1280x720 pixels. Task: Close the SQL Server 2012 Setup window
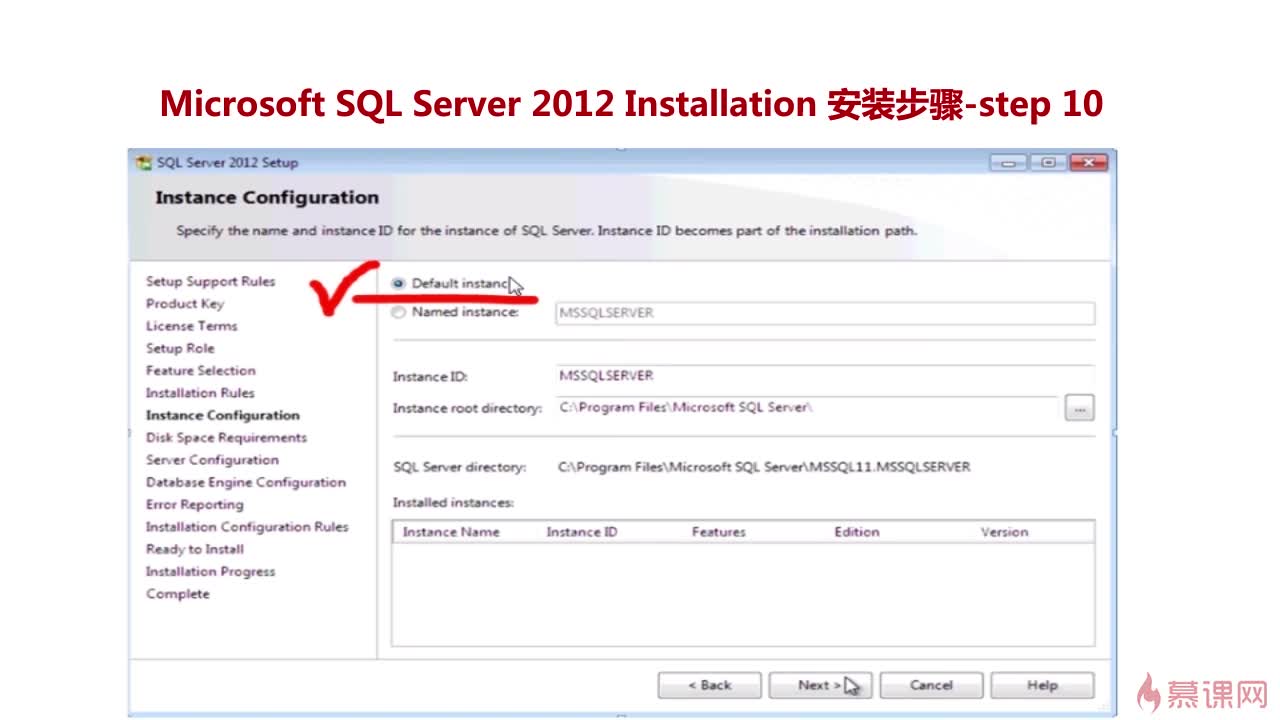click(1088, 163)
